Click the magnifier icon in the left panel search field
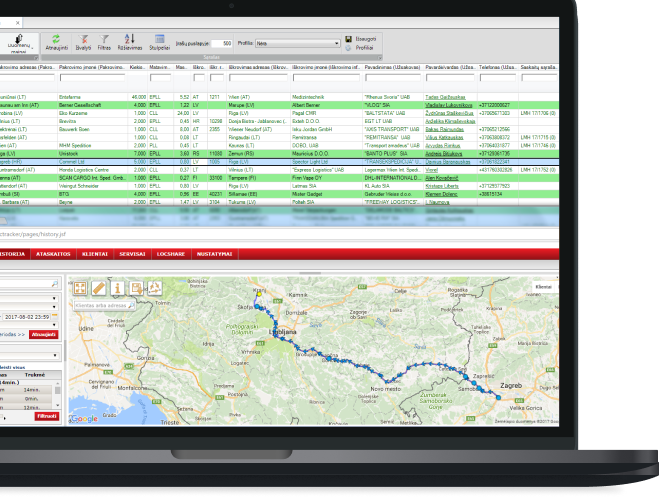This screenshot has height=498, width=660. point(55,284)
